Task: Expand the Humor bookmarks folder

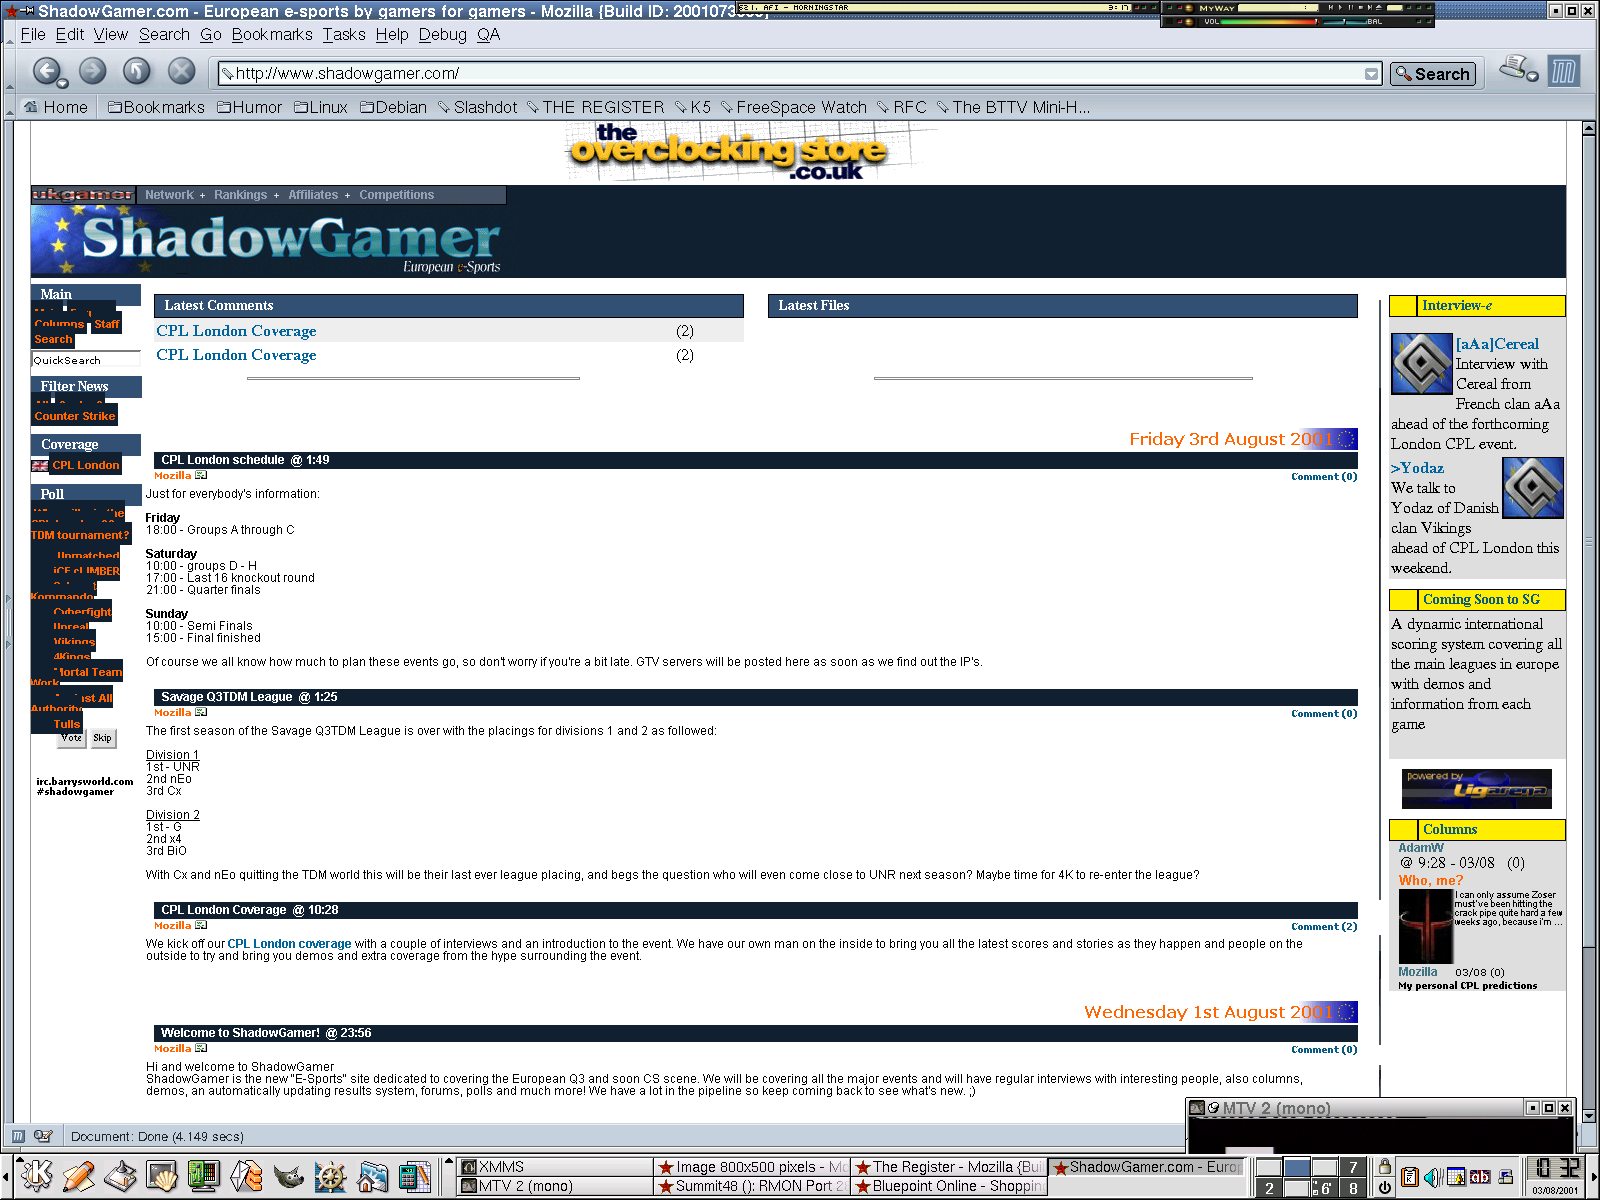Action: click(x=249, y=107)
